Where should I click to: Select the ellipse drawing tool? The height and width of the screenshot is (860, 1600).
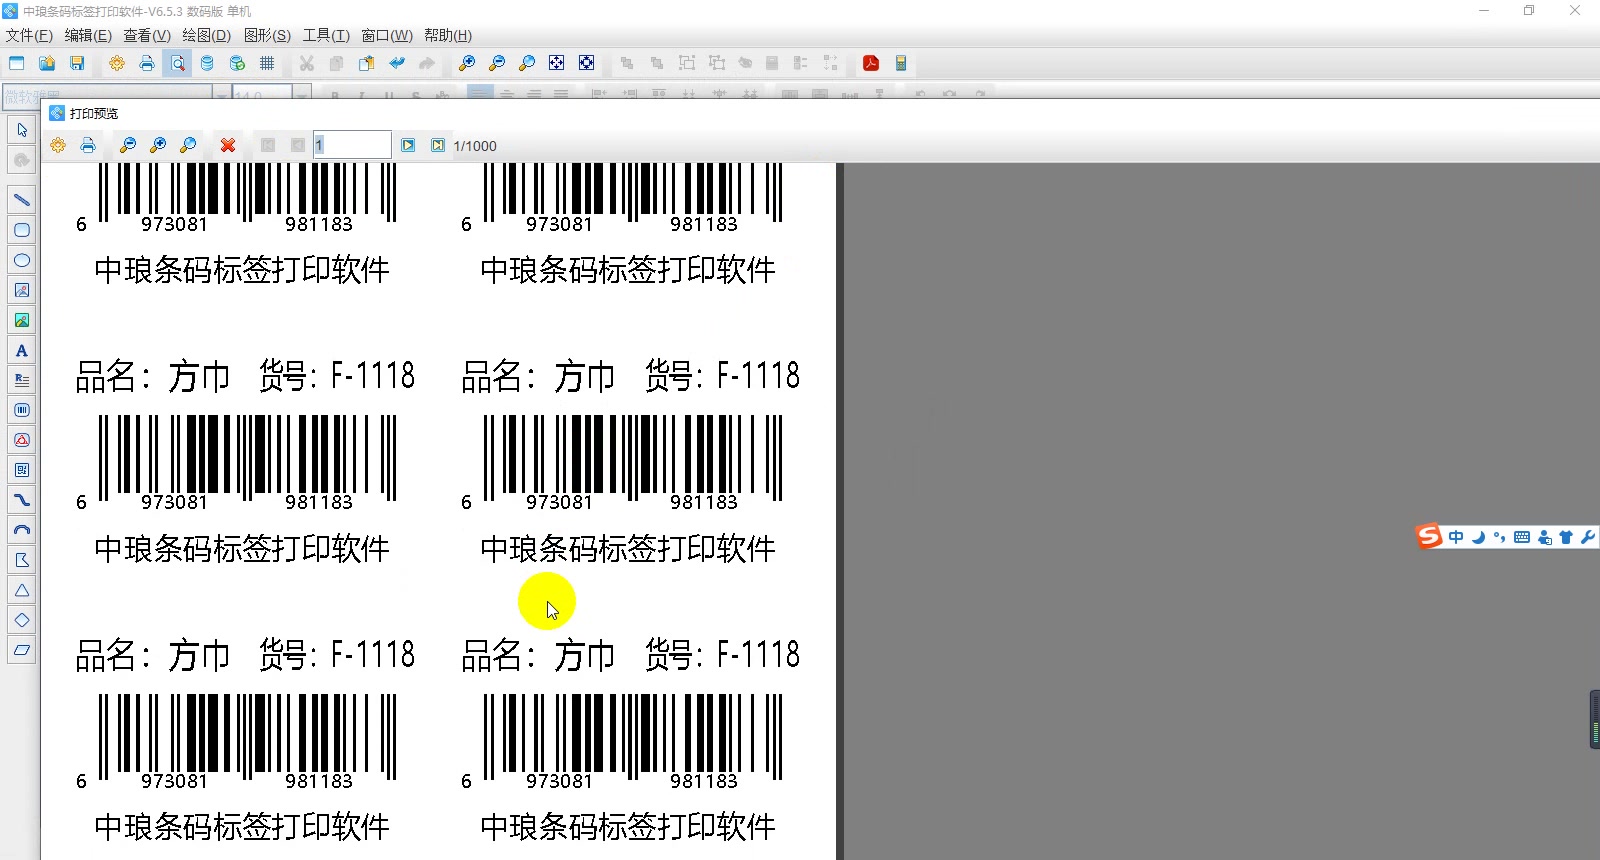pyautogui.click(x=22, y=260)
